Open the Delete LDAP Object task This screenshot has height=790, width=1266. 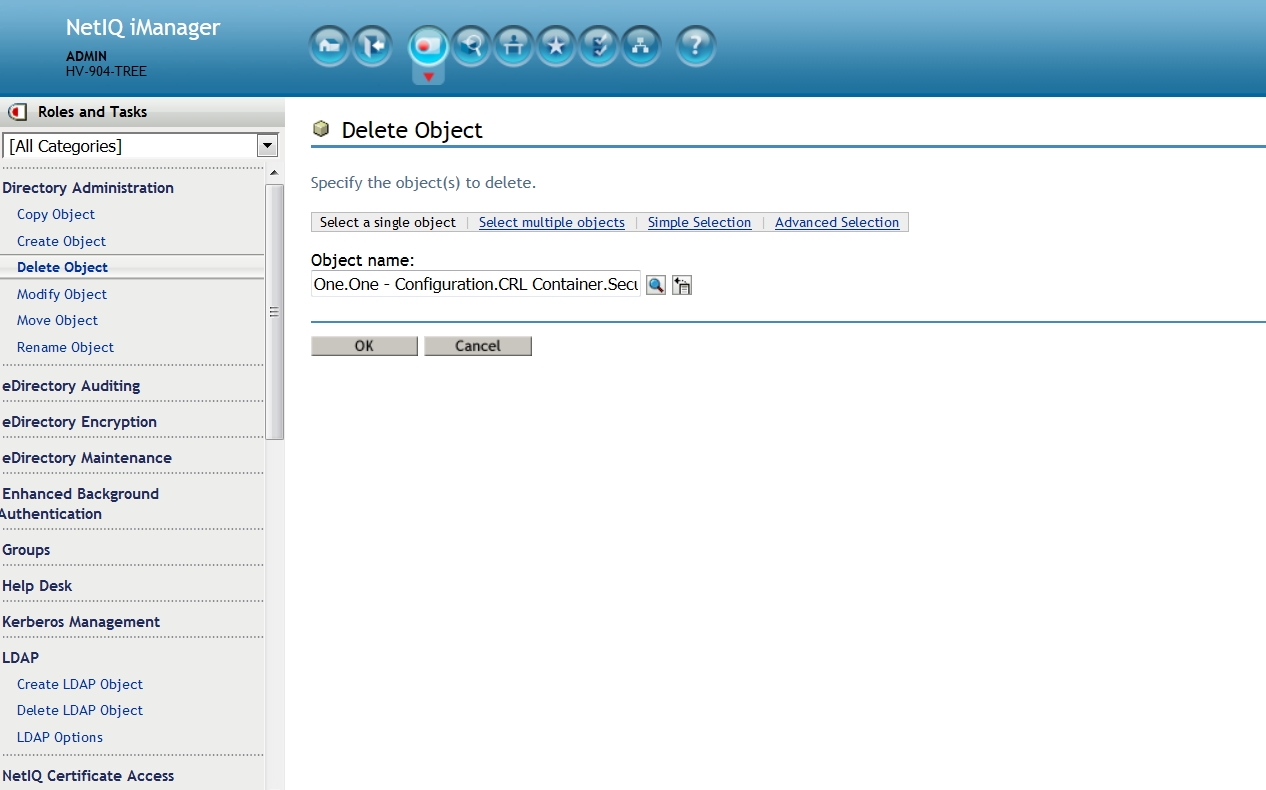[x=80, y=711]
